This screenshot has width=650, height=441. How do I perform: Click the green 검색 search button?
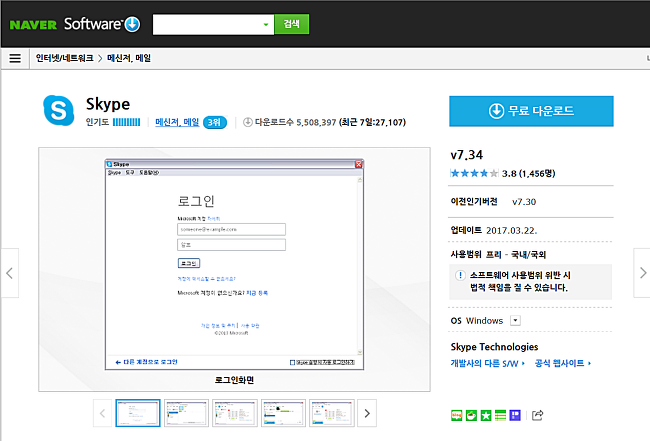tap(292, 24)
